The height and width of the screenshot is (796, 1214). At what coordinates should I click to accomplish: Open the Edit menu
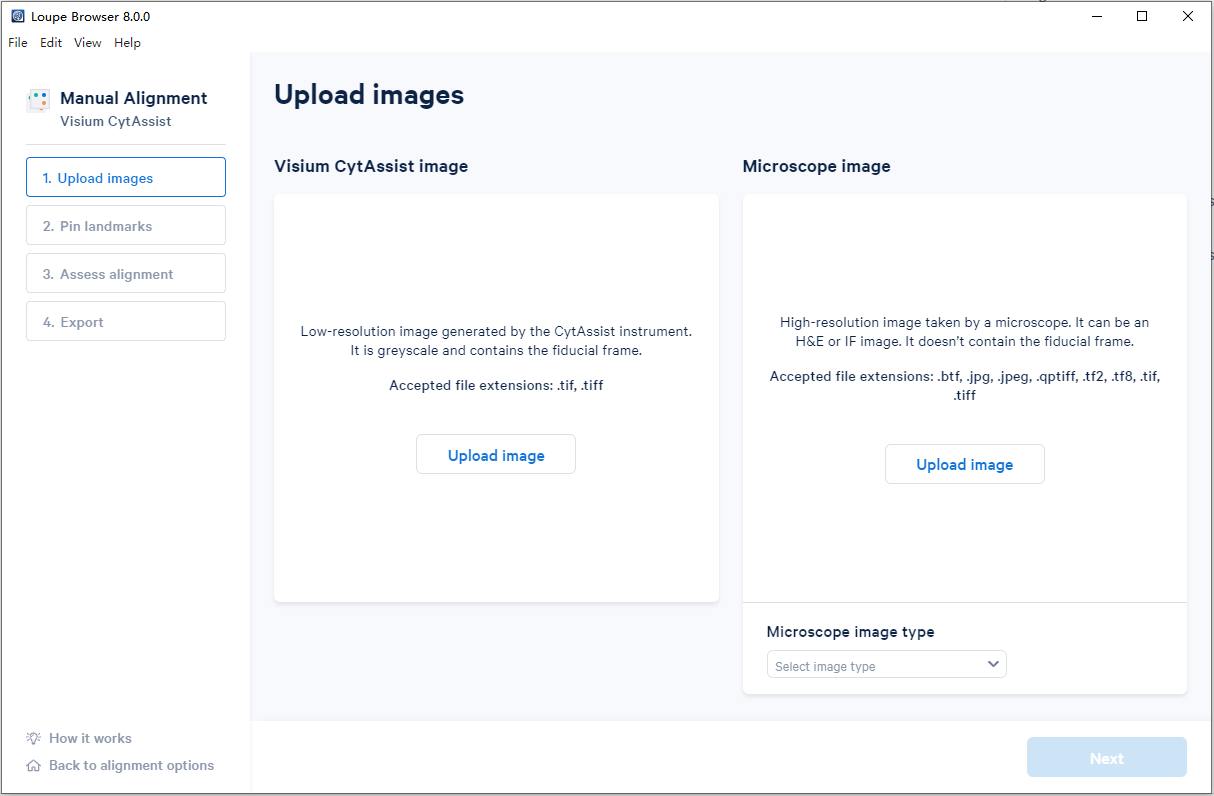(x=51, y=43)
